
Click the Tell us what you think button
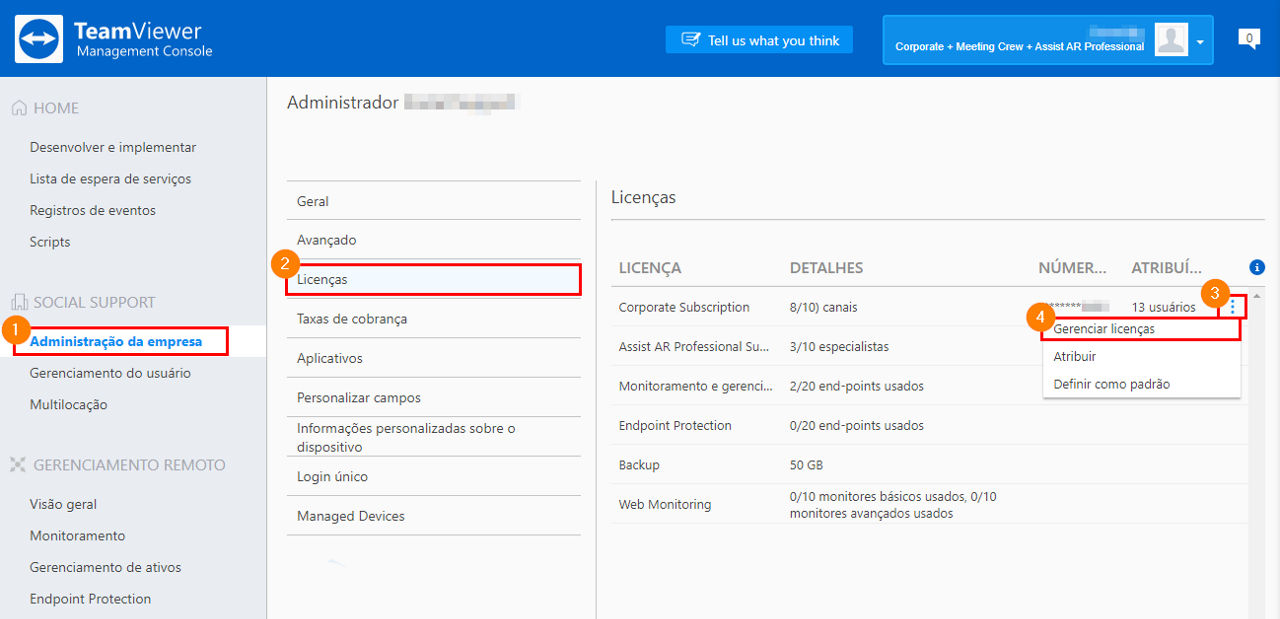pyautogui.click(x=760, y=40)
